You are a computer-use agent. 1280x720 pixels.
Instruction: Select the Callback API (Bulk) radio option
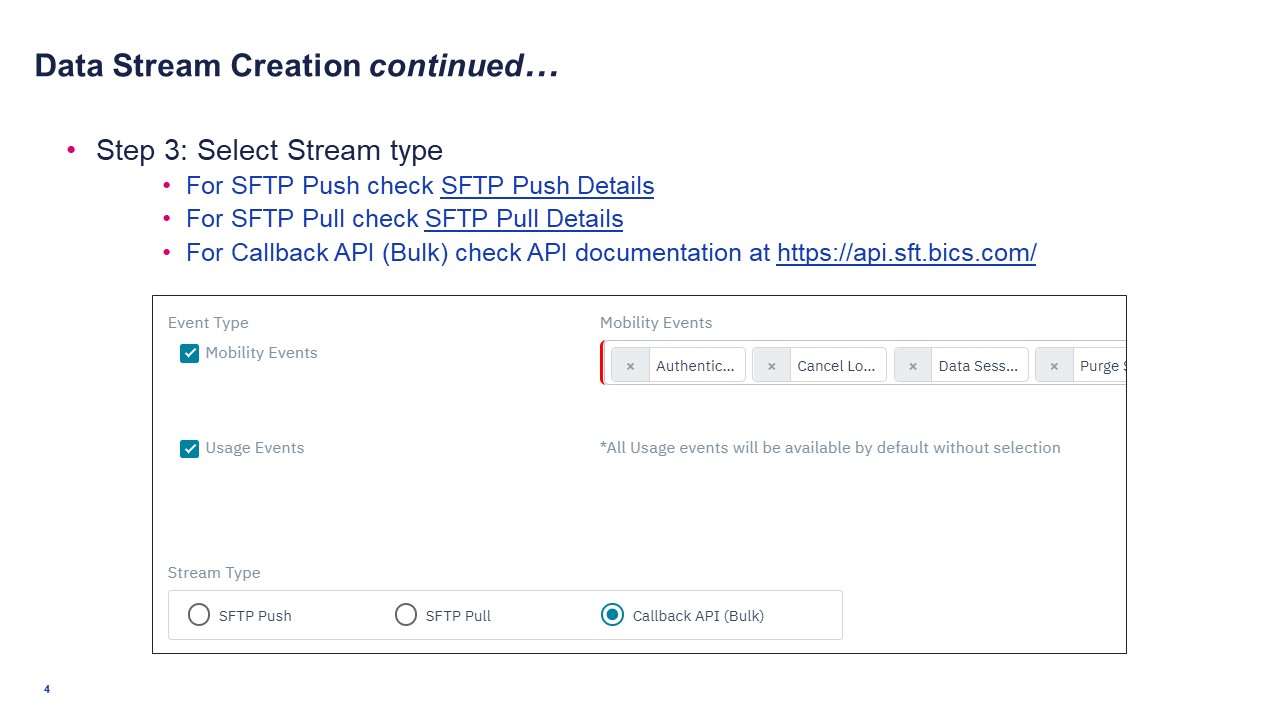(613, 615)
